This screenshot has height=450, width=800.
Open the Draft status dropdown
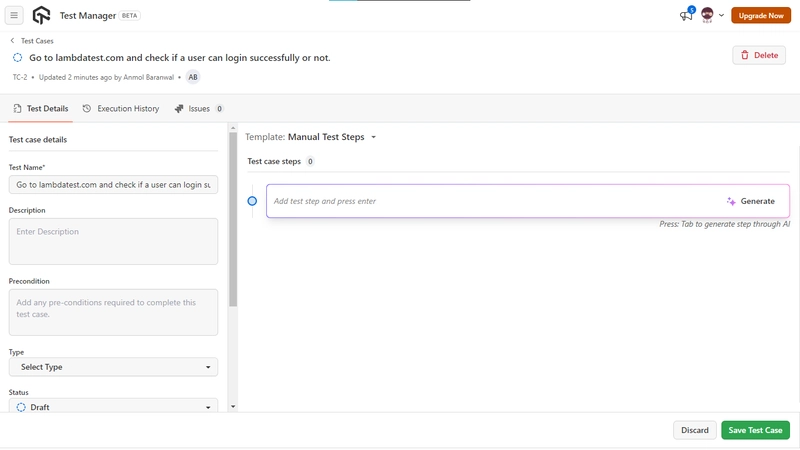pos(113,407)
